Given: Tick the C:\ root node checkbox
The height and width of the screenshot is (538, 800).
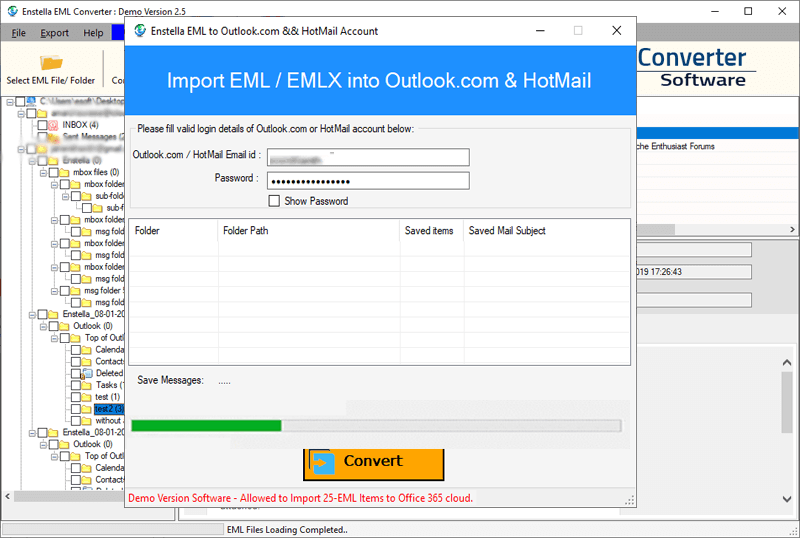Looking at the screenshot, I should click(20, 102).
